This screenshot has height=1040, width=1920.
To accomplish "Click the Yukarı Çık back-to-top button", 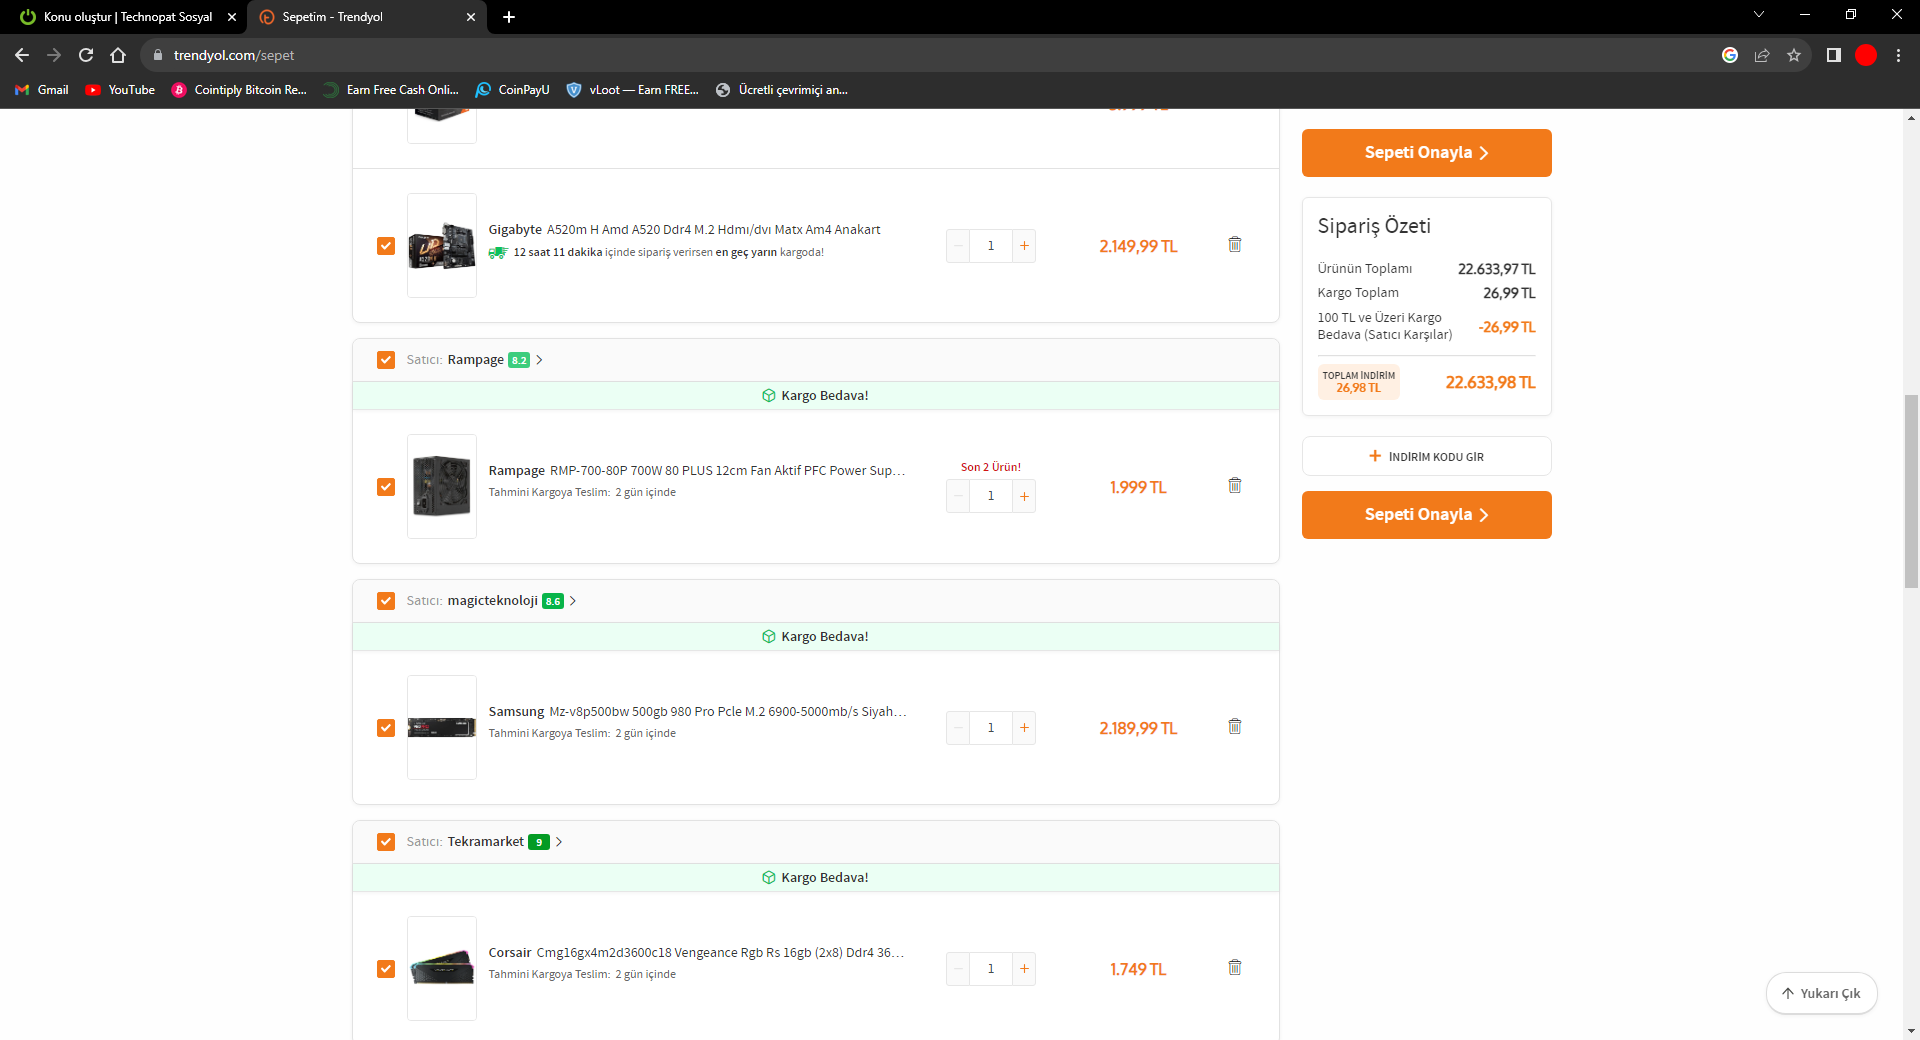I will click(x=1821, y=993).
